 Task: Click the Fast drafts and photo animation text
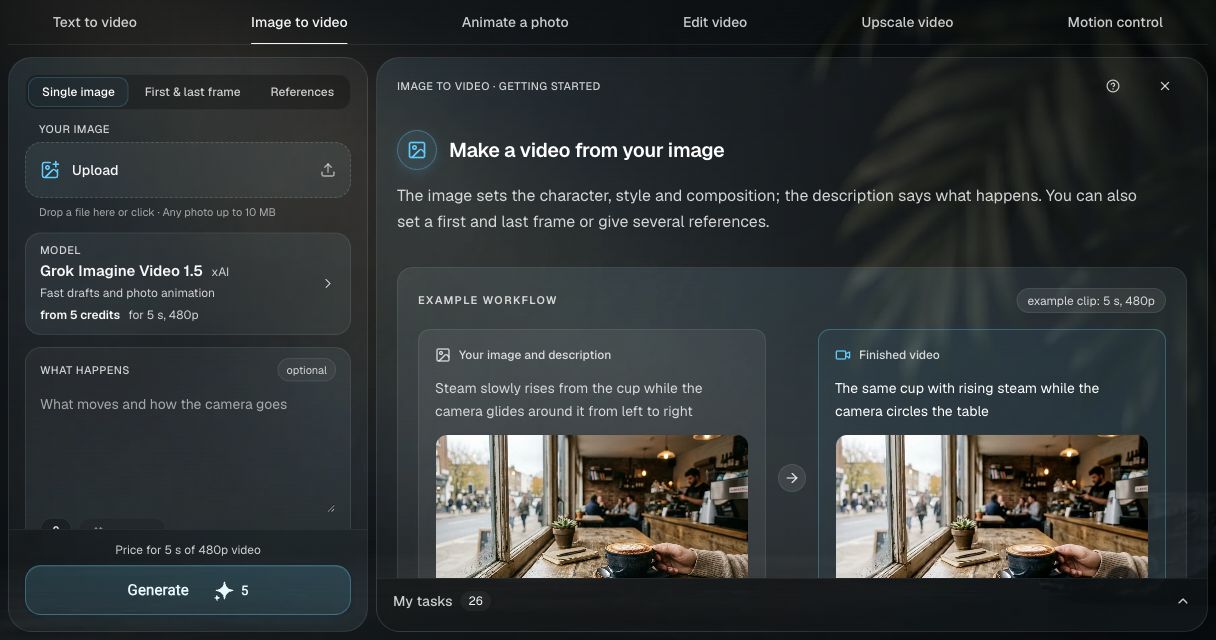pyautogui.click(x=127, y=293)
